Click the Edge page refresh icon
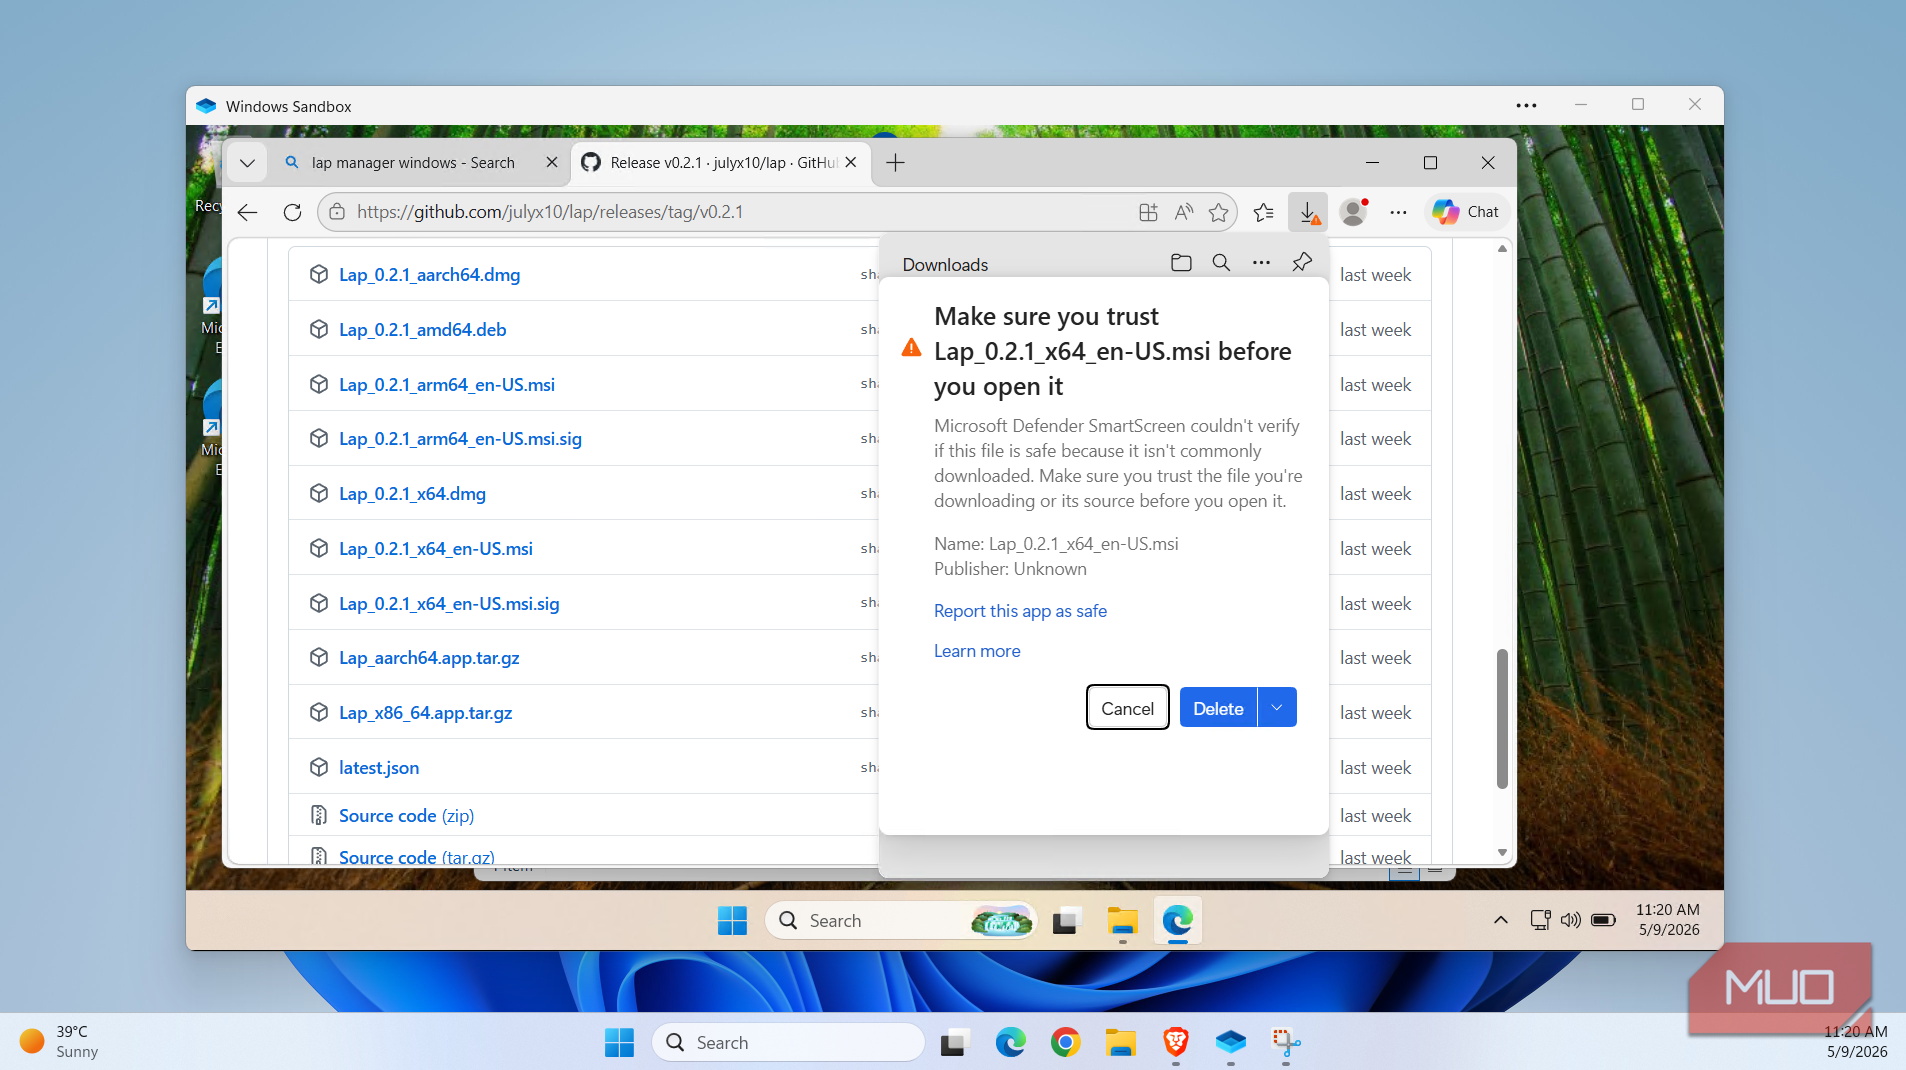 pos(292,212)
